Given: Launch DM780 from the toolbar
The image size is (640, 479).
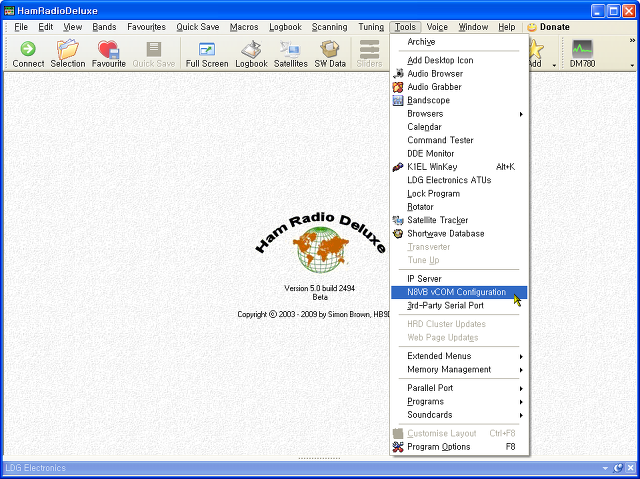Looking at the screenshot, I should [582, 53].
